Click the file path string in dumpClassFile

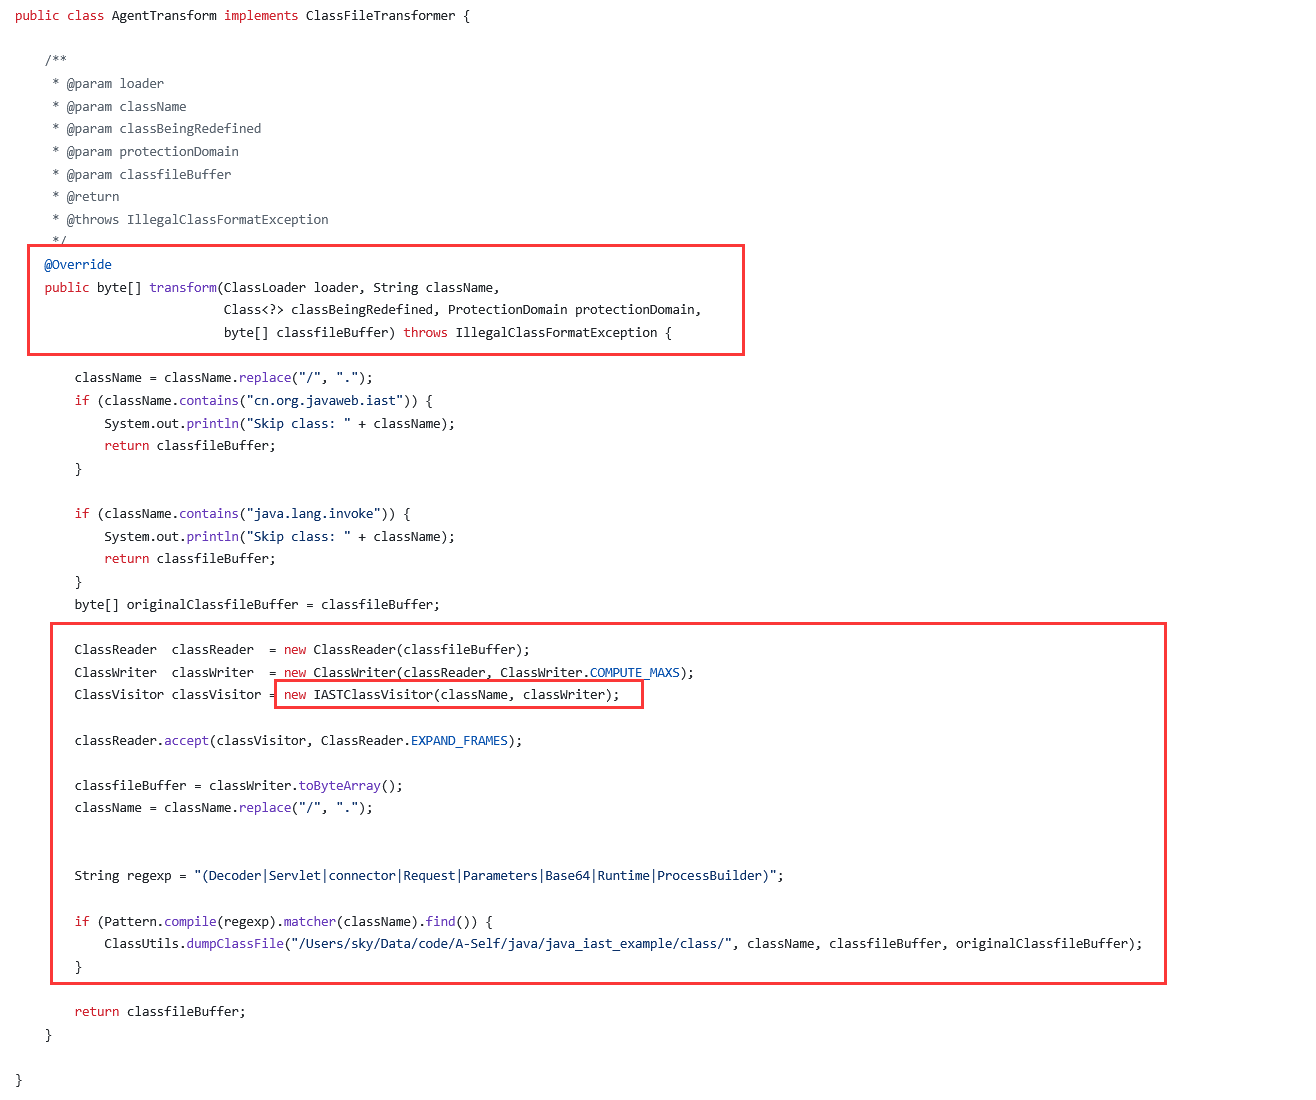coord(511,944)
